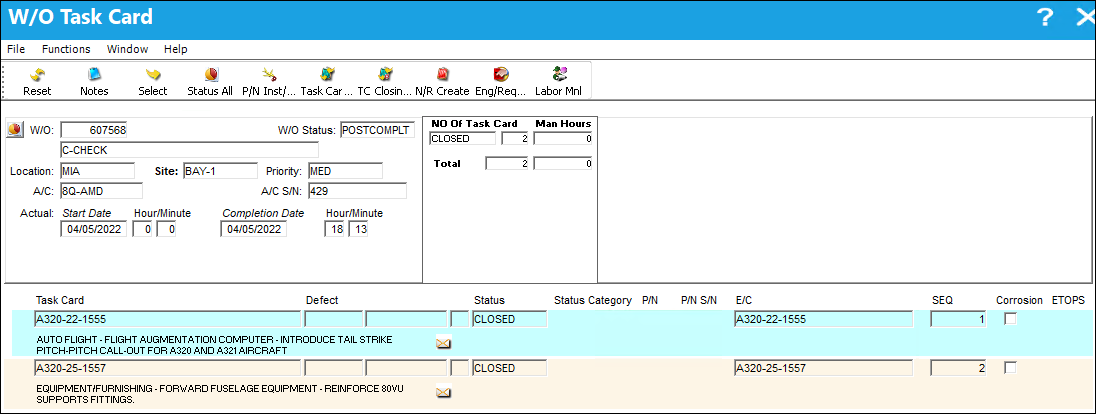The image size is (1096, 414).
Task: Click the W/O Status field POSTCOMPLT
Action: point(377,130)
